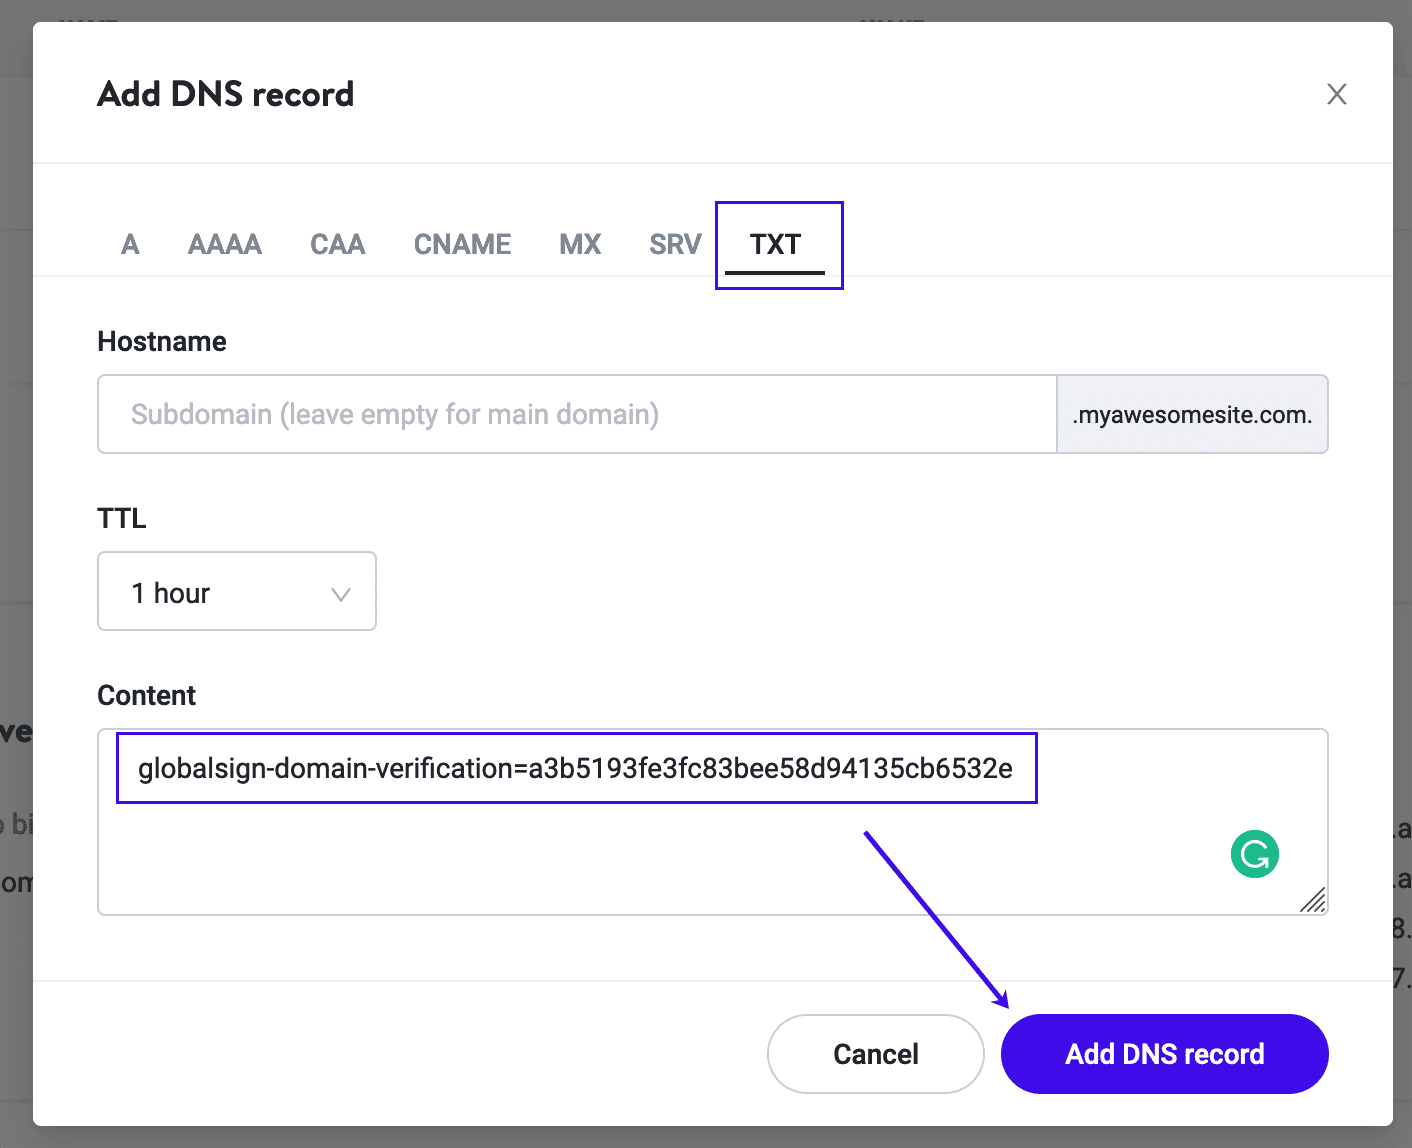Click the Hostname field label
Screen dimensions: 1412x1148
[161, 341]
